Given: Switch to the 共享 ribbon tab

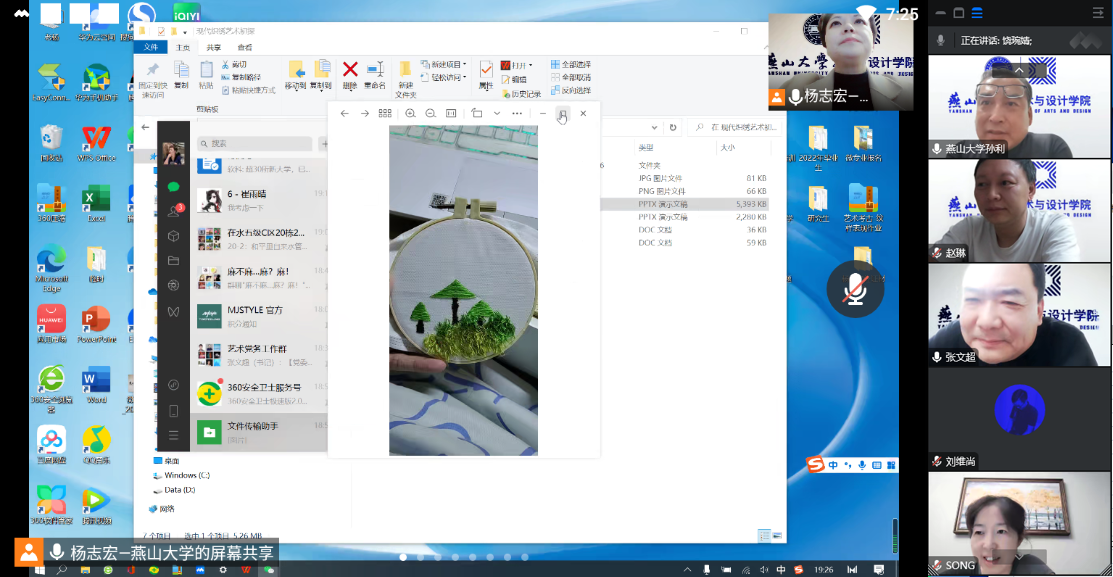Looking at the screenshot, I should [x=214, y=47].
